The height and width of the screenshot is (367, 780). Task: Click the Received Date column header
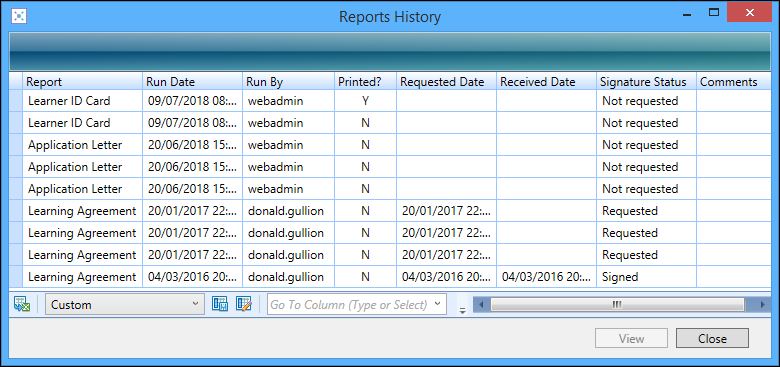click(546, 82)
